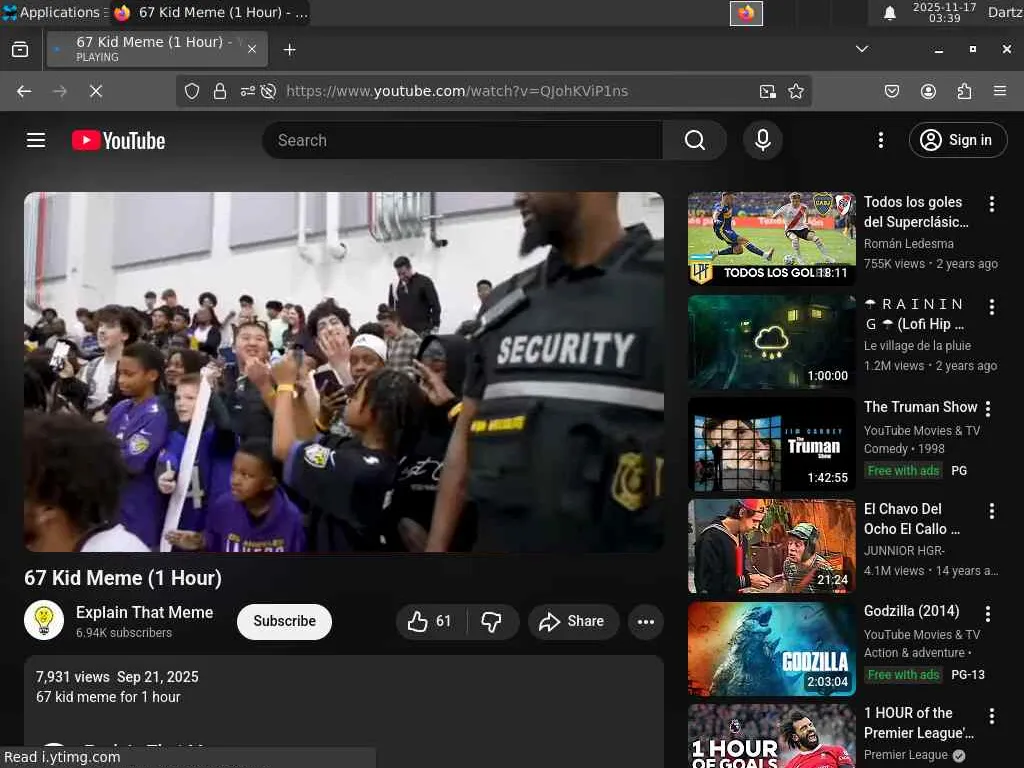Open 1 HOUR of Goals thumbnail
The image size is (1024, 768).
pos(771,736)
